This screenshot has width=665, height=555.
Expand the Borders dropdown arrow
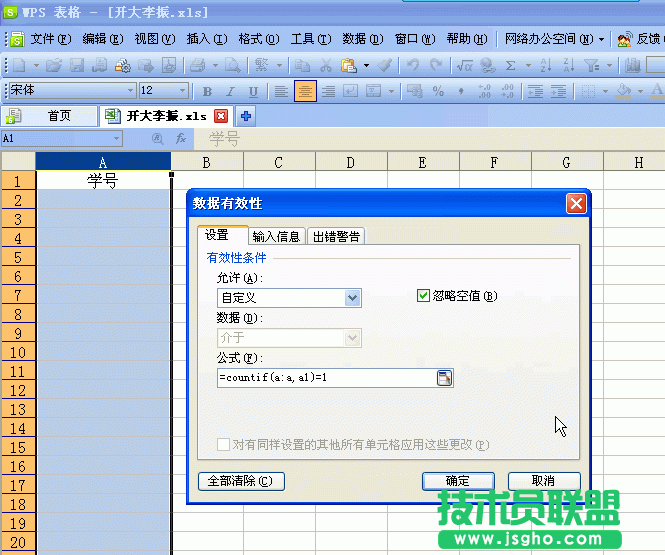[x=605, y=91]
